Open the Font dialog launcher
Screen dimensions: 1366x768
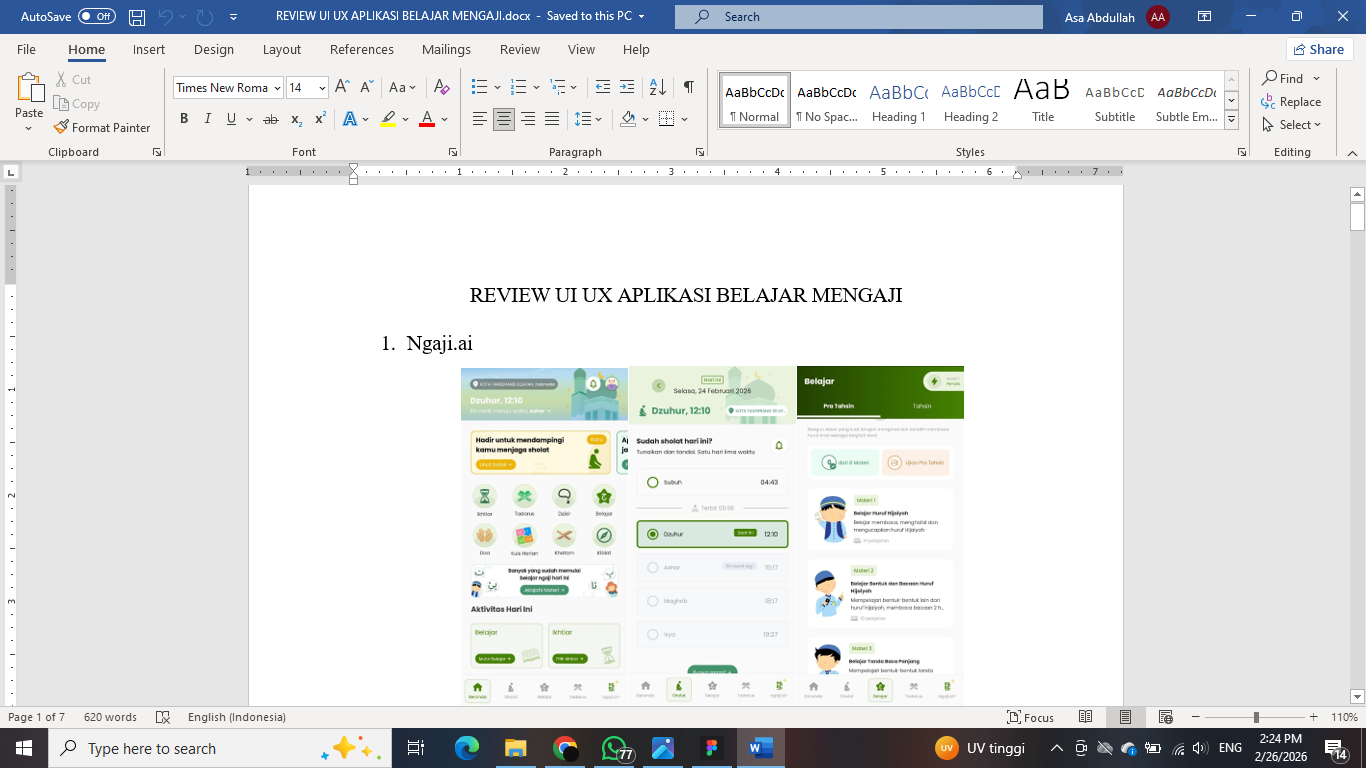[453, 152]
